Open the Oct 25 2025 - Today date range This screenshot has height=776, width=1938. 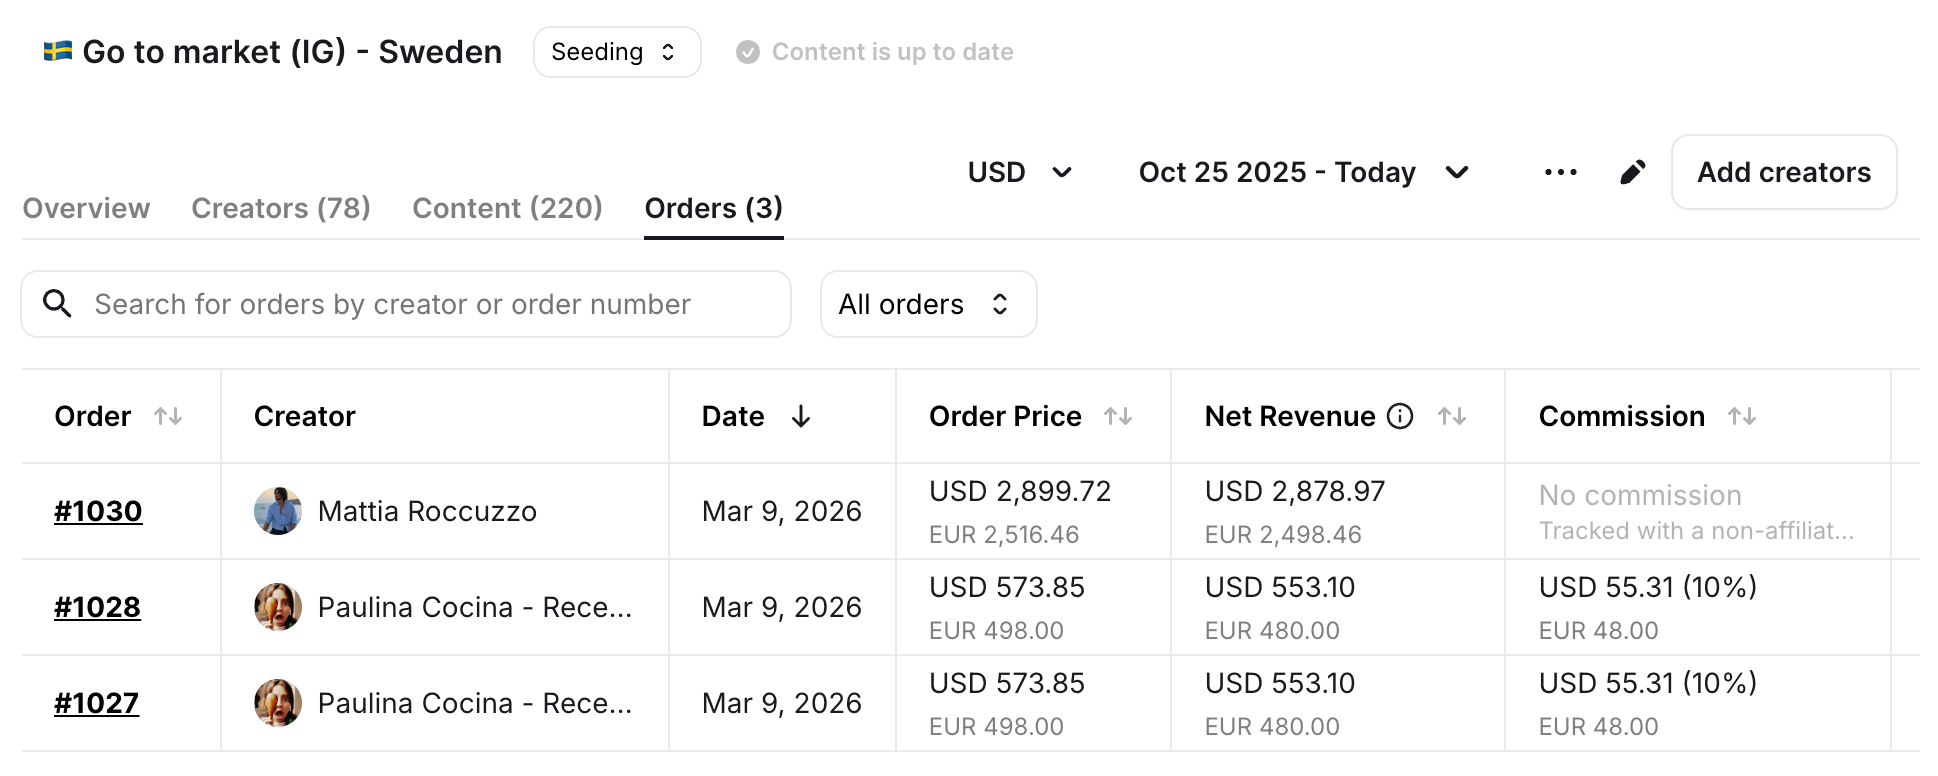click(x=1303, y=173)
